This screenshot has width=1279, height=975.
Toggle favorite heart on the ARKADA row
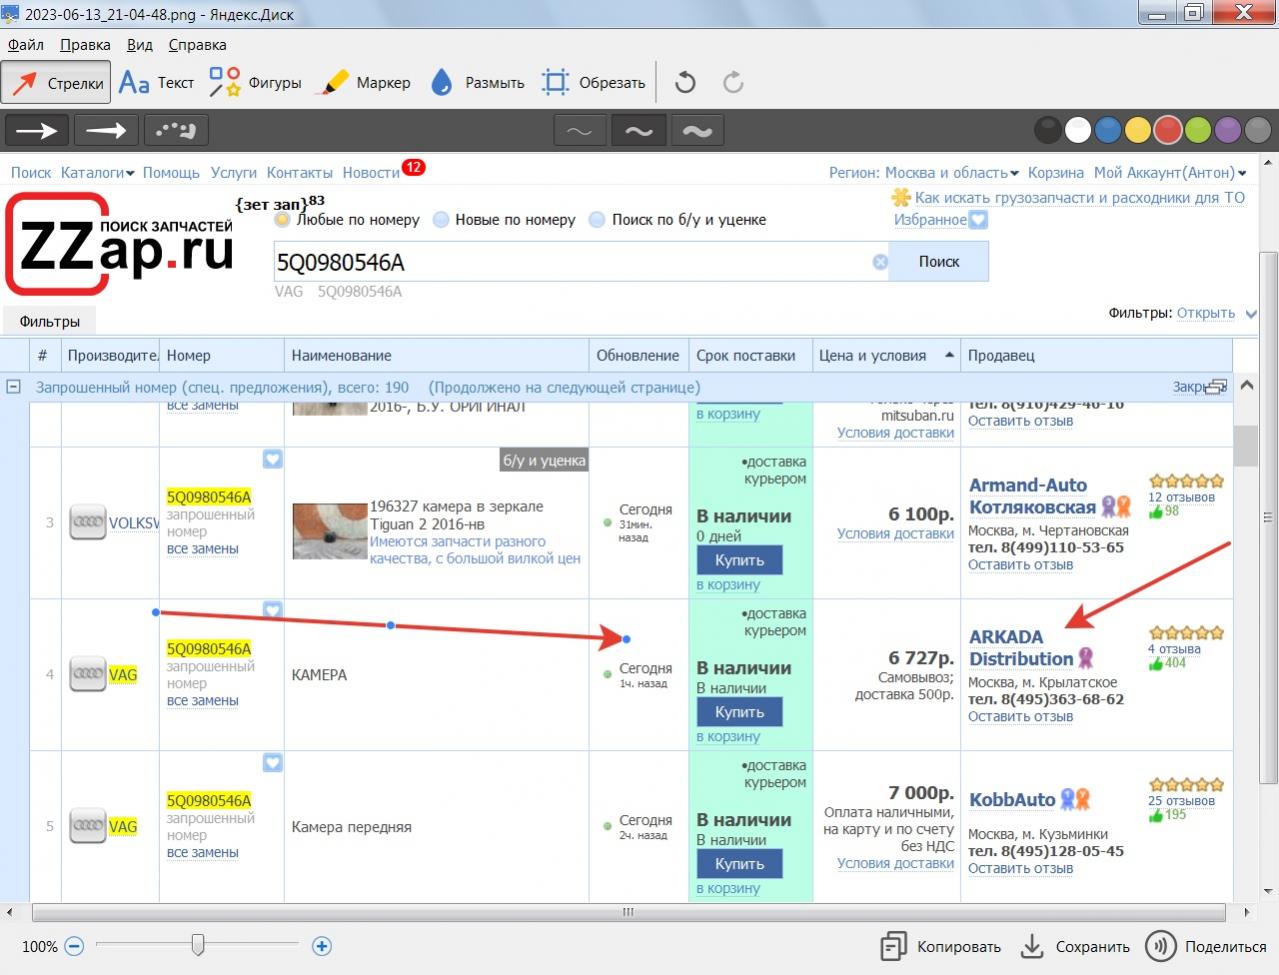[273, 610]
